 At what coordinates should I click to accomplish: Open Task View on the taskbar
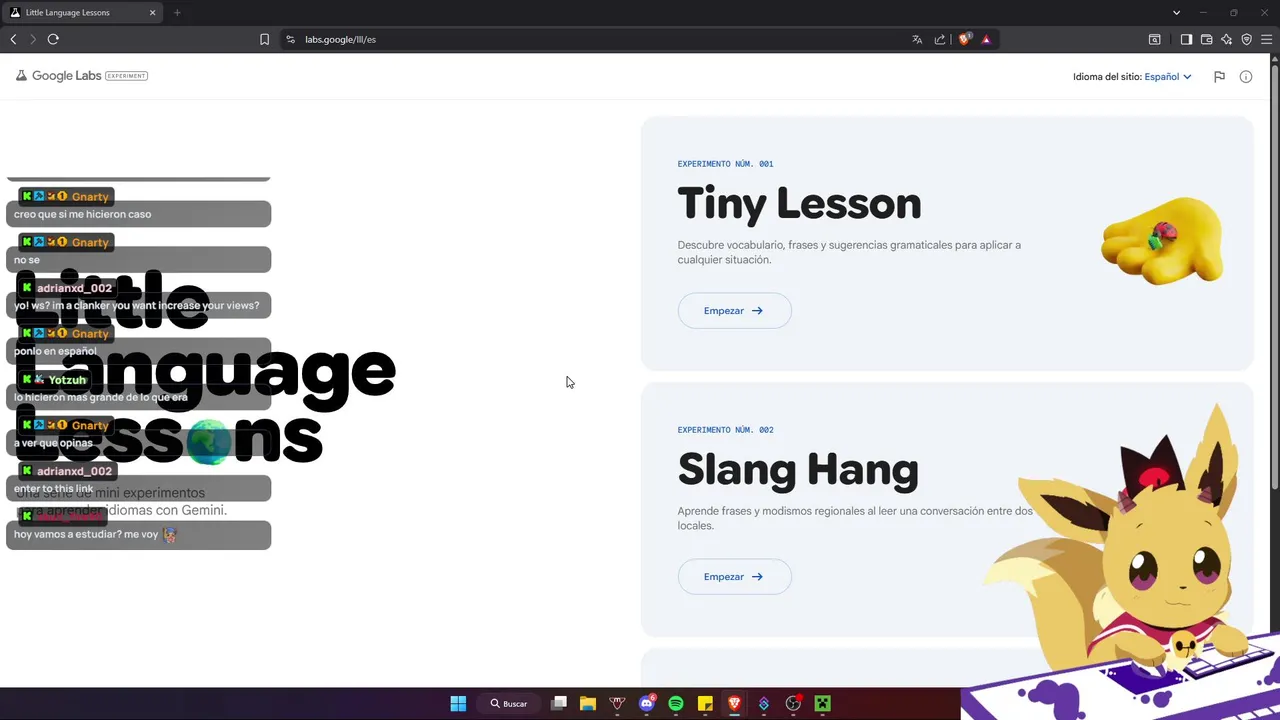click(x=559, y=704)
